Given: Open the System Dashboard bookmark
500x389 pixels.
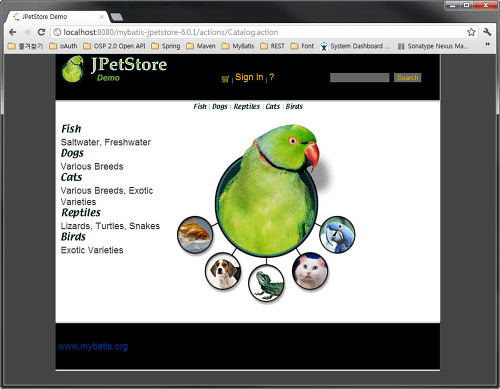Looking at the screenshot, I should 354,46.
